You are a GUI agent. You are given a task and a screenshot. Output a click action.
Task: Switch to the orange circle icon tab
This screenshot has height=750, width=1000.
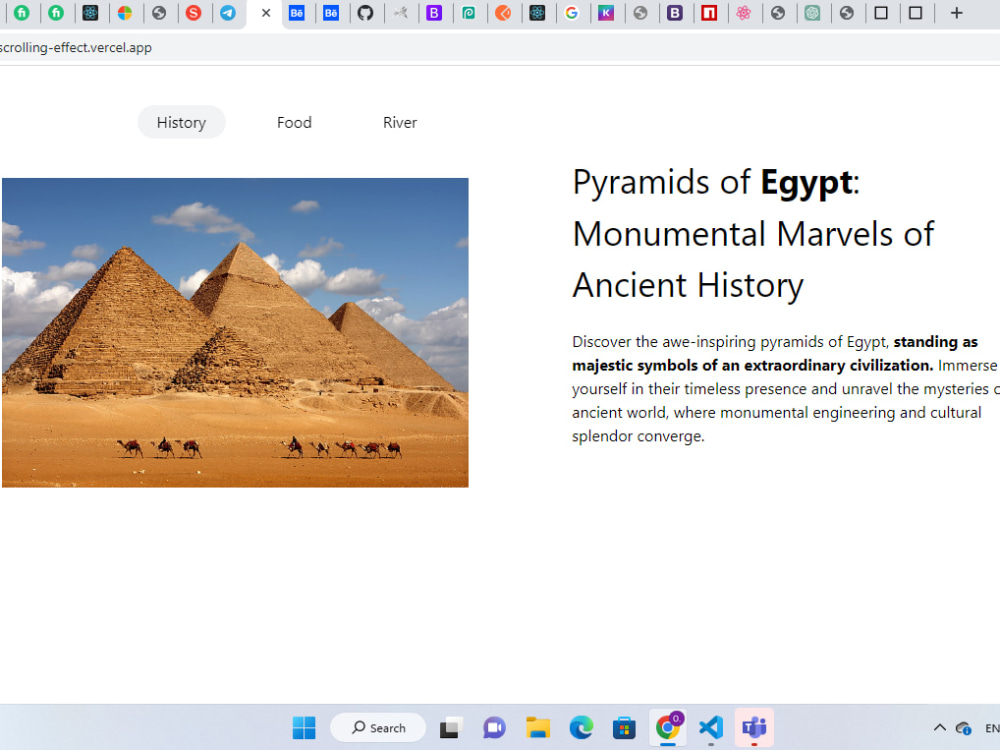[503, 13]
